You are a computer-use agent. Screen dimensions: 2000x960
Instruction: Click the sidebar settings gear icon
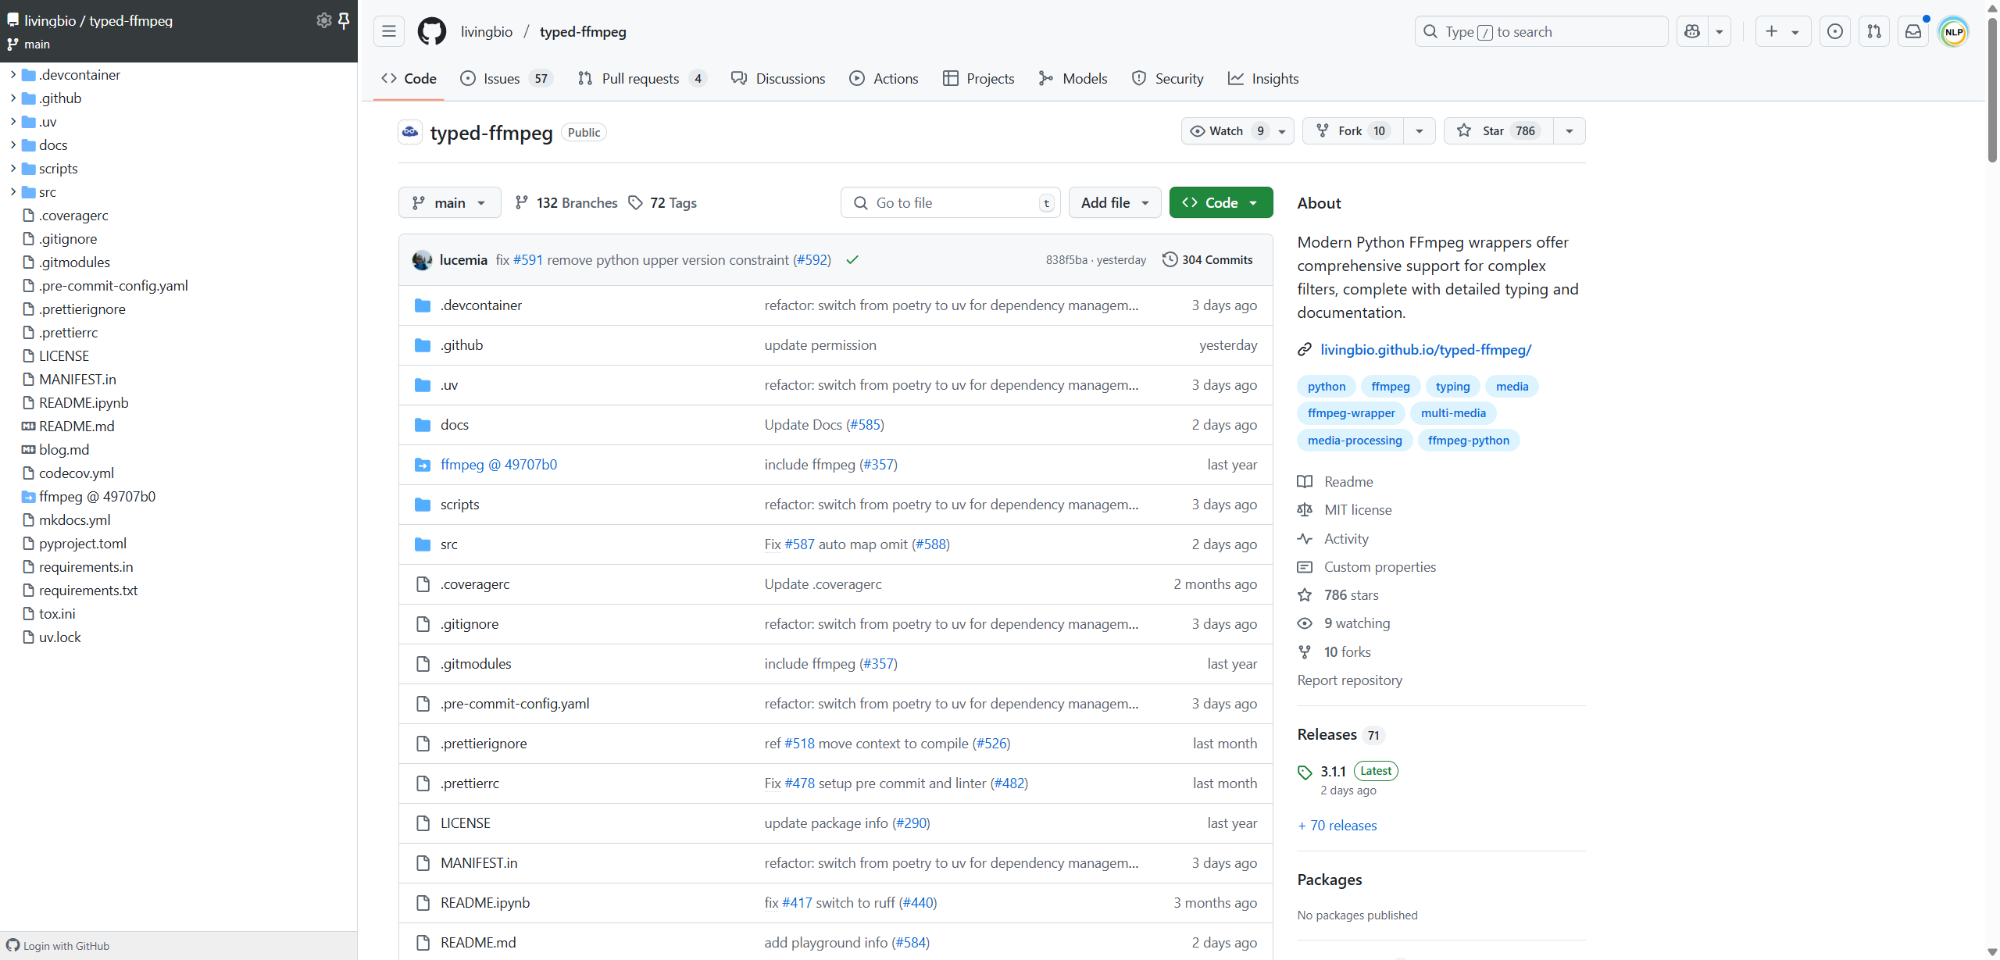[323, 20]
